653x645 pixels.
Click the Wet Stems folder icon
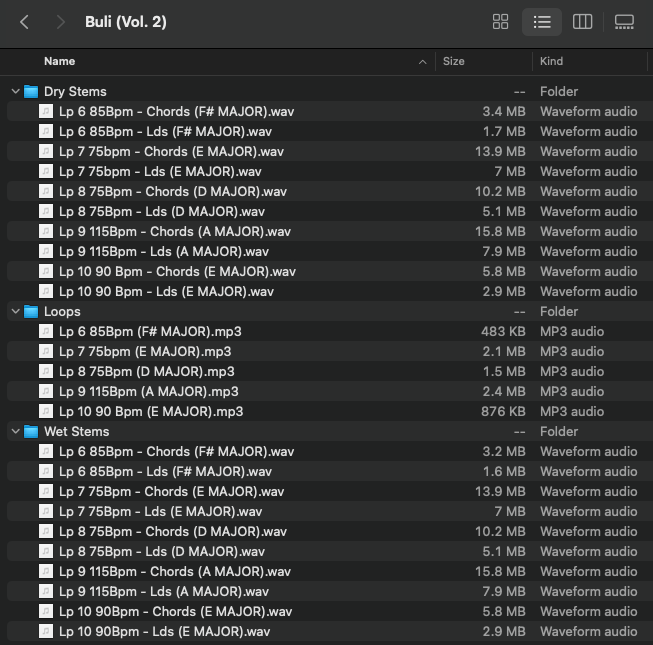[31, 431]
